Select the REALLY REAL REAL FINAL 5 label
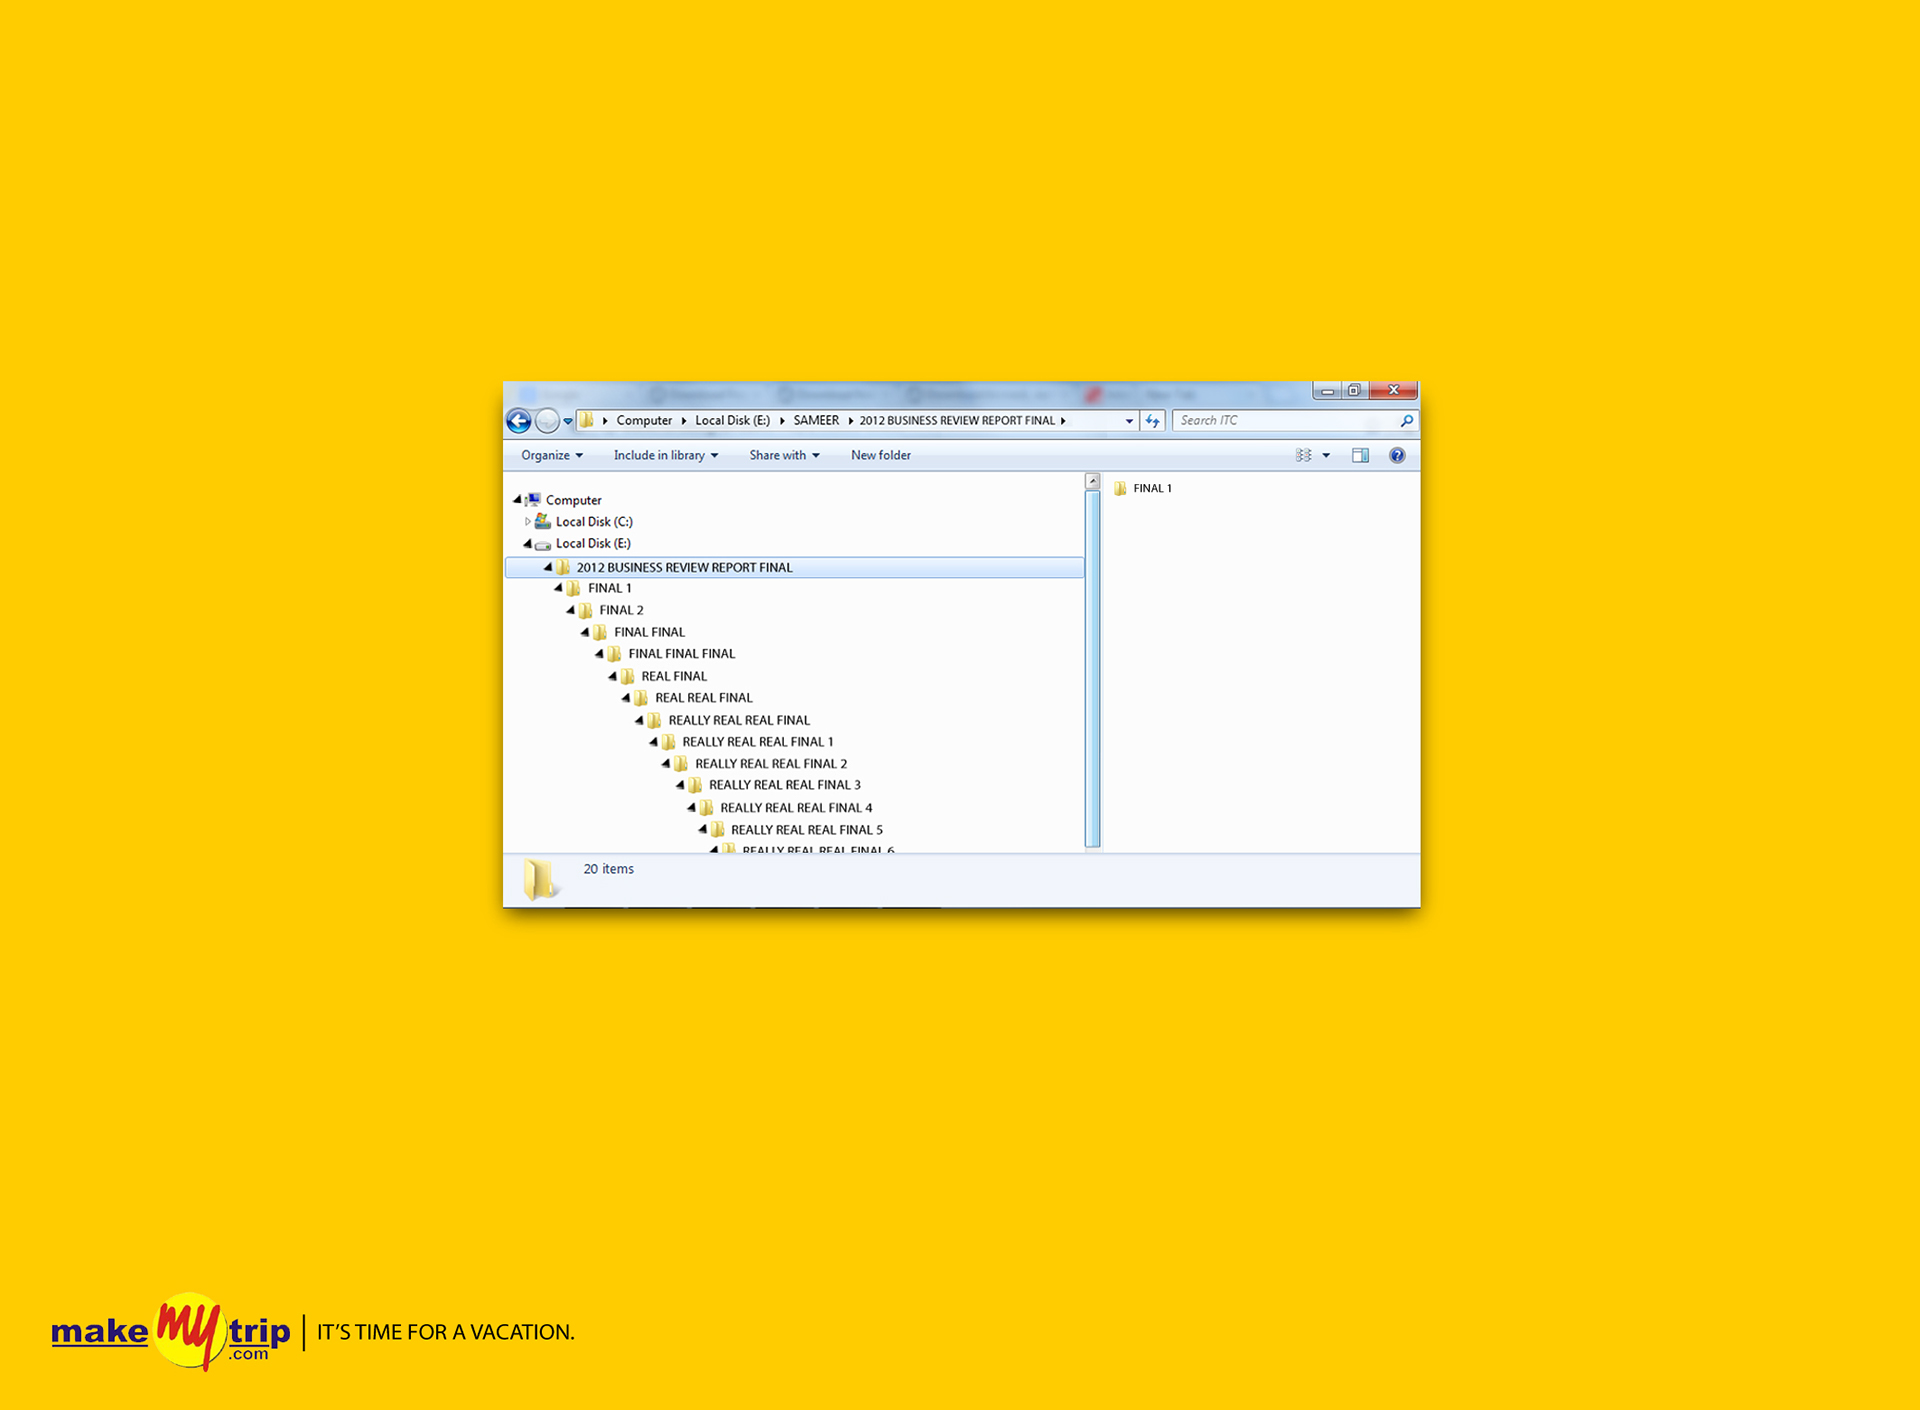1920x1410 pixels. tap(807, 830)
